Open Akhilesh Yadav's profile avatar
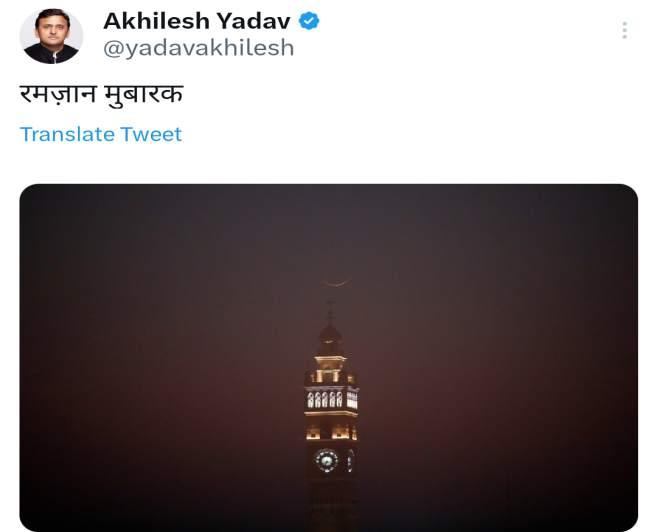 tap(51, 36)
